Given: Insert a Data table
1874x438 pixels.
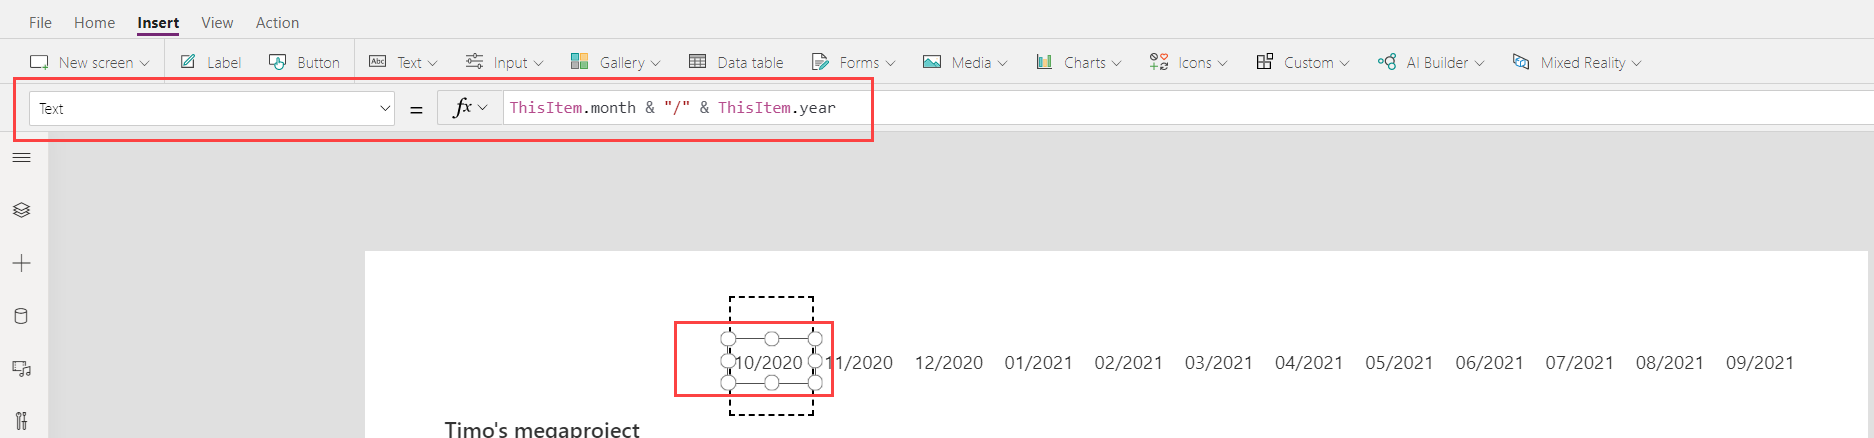Looking at the screenshot, I should coord(736,62).
